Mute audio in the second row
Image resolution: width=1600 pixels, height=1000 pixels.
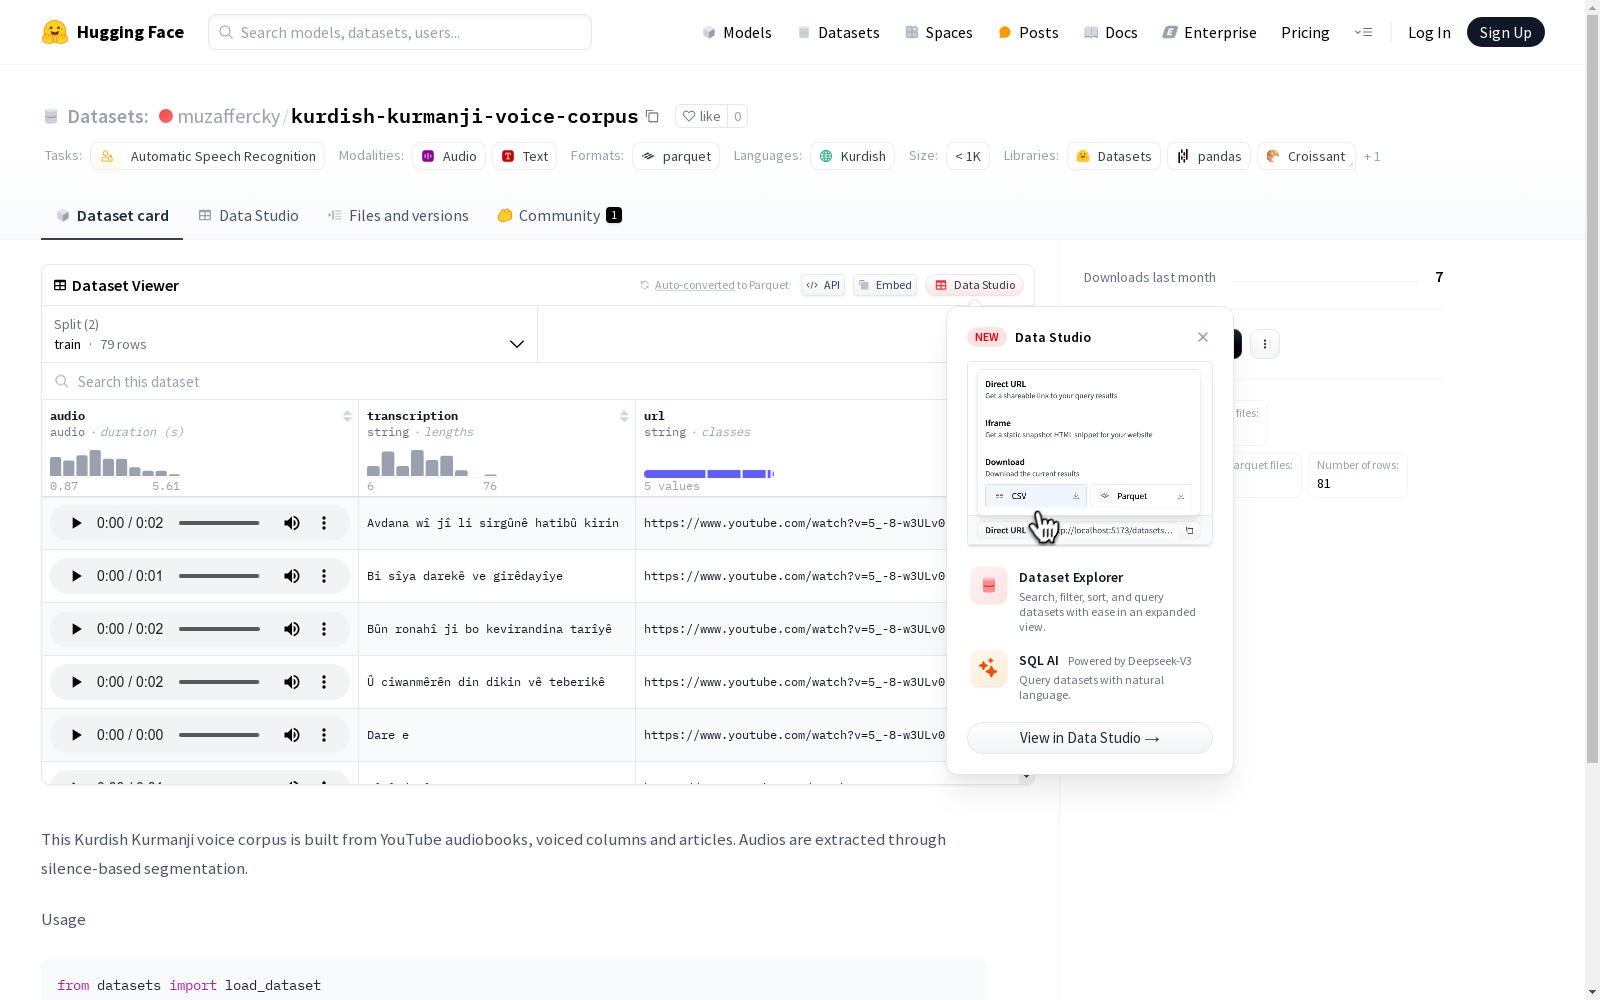(292, 576)
